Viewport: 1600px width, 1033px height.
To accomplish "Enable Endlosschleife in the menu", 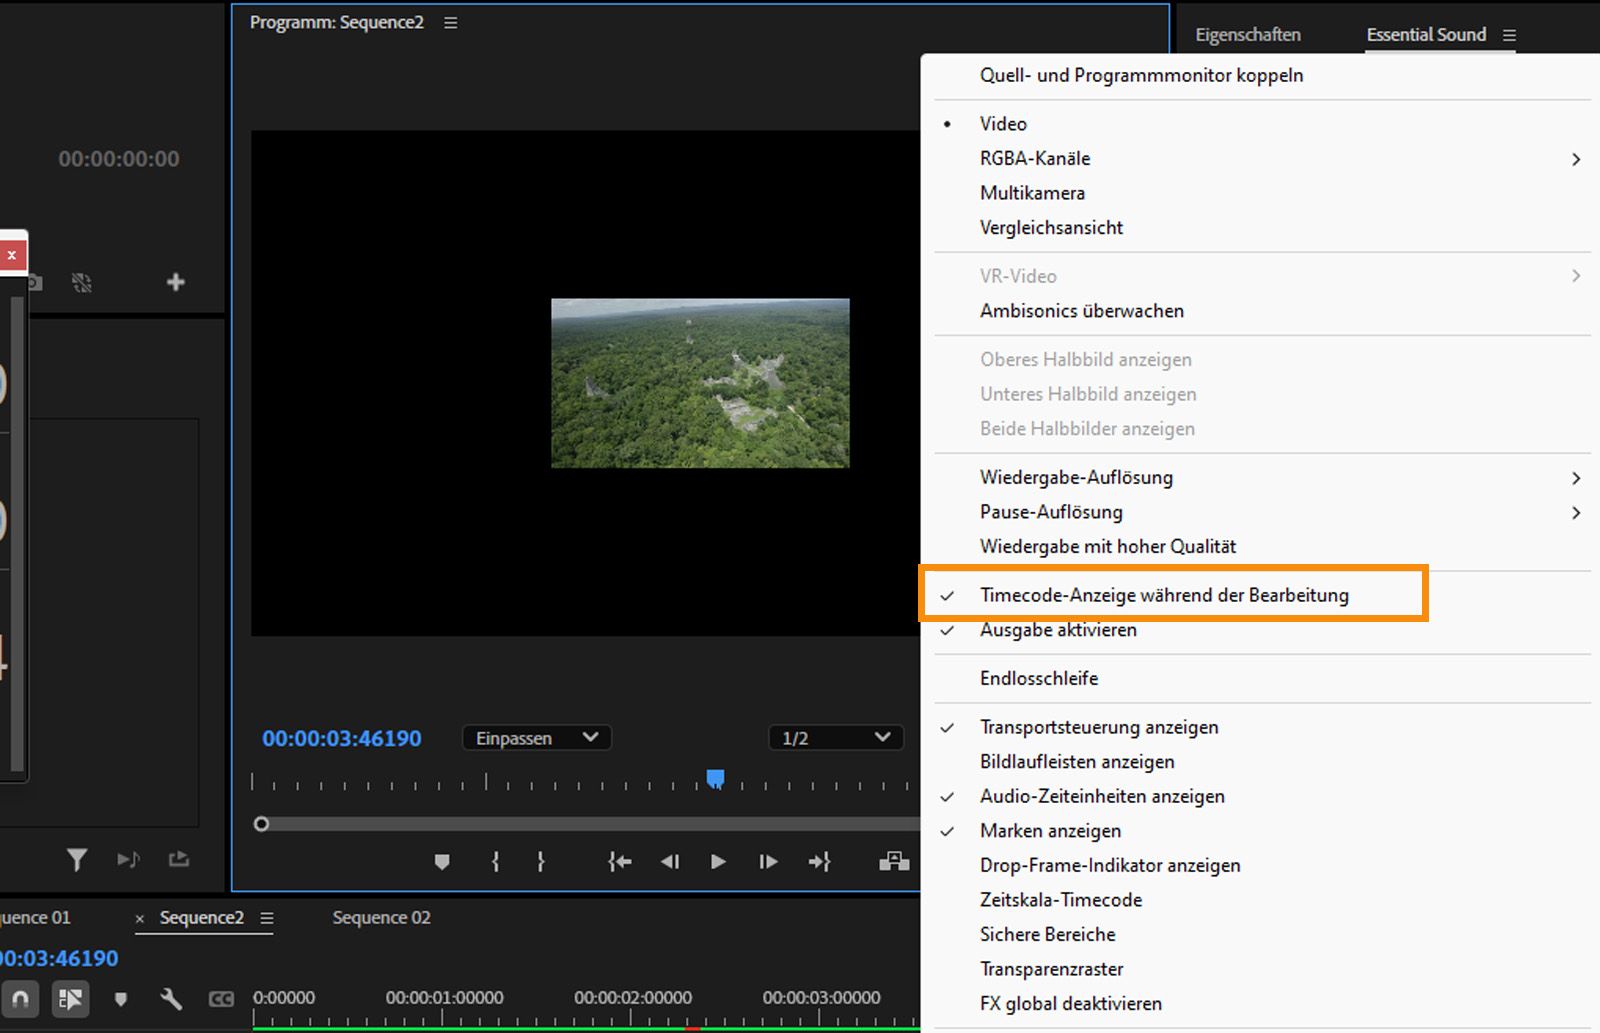I will pos(1040,678).
